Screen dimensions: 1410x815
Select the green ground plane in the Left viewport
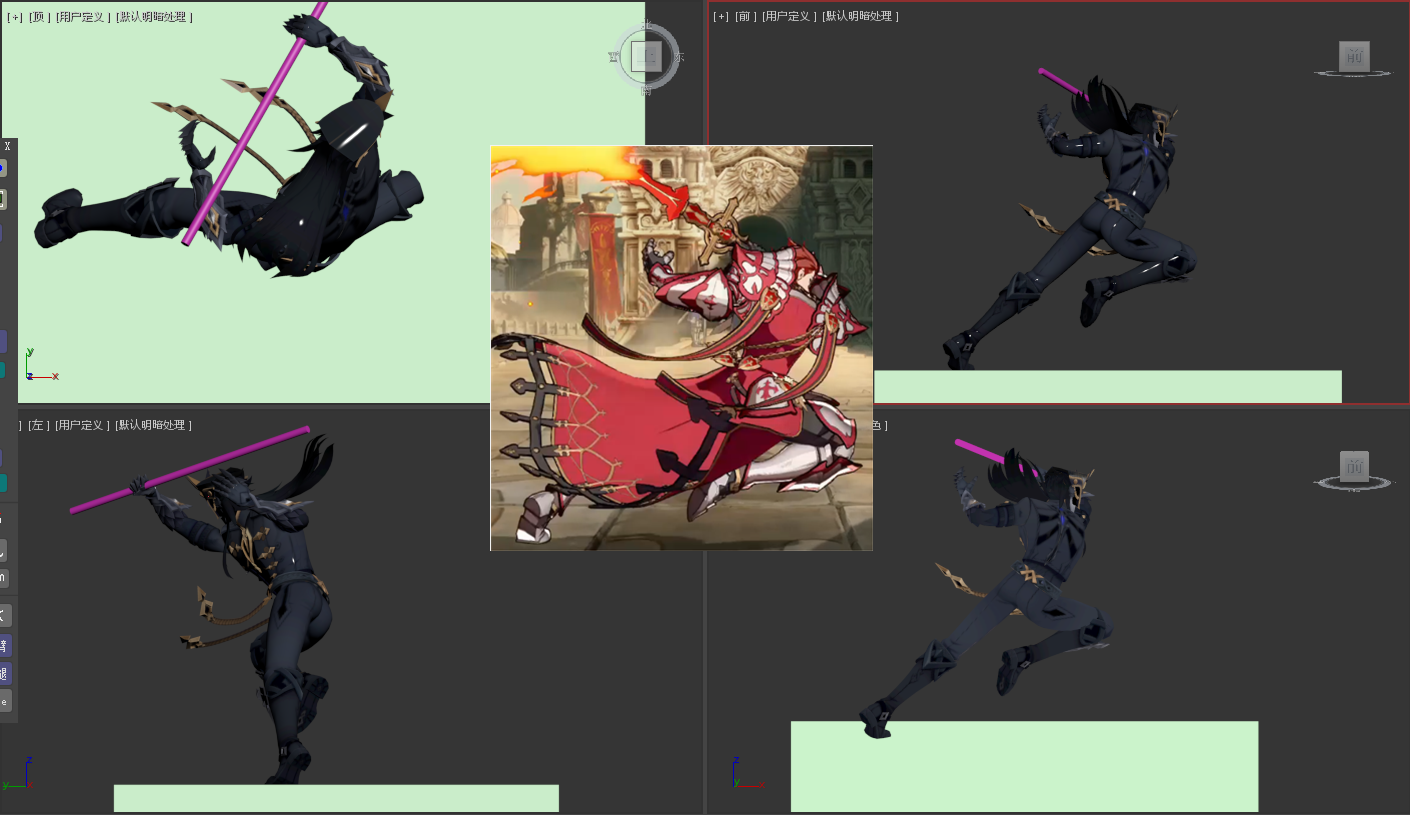[x=336, y=798]
